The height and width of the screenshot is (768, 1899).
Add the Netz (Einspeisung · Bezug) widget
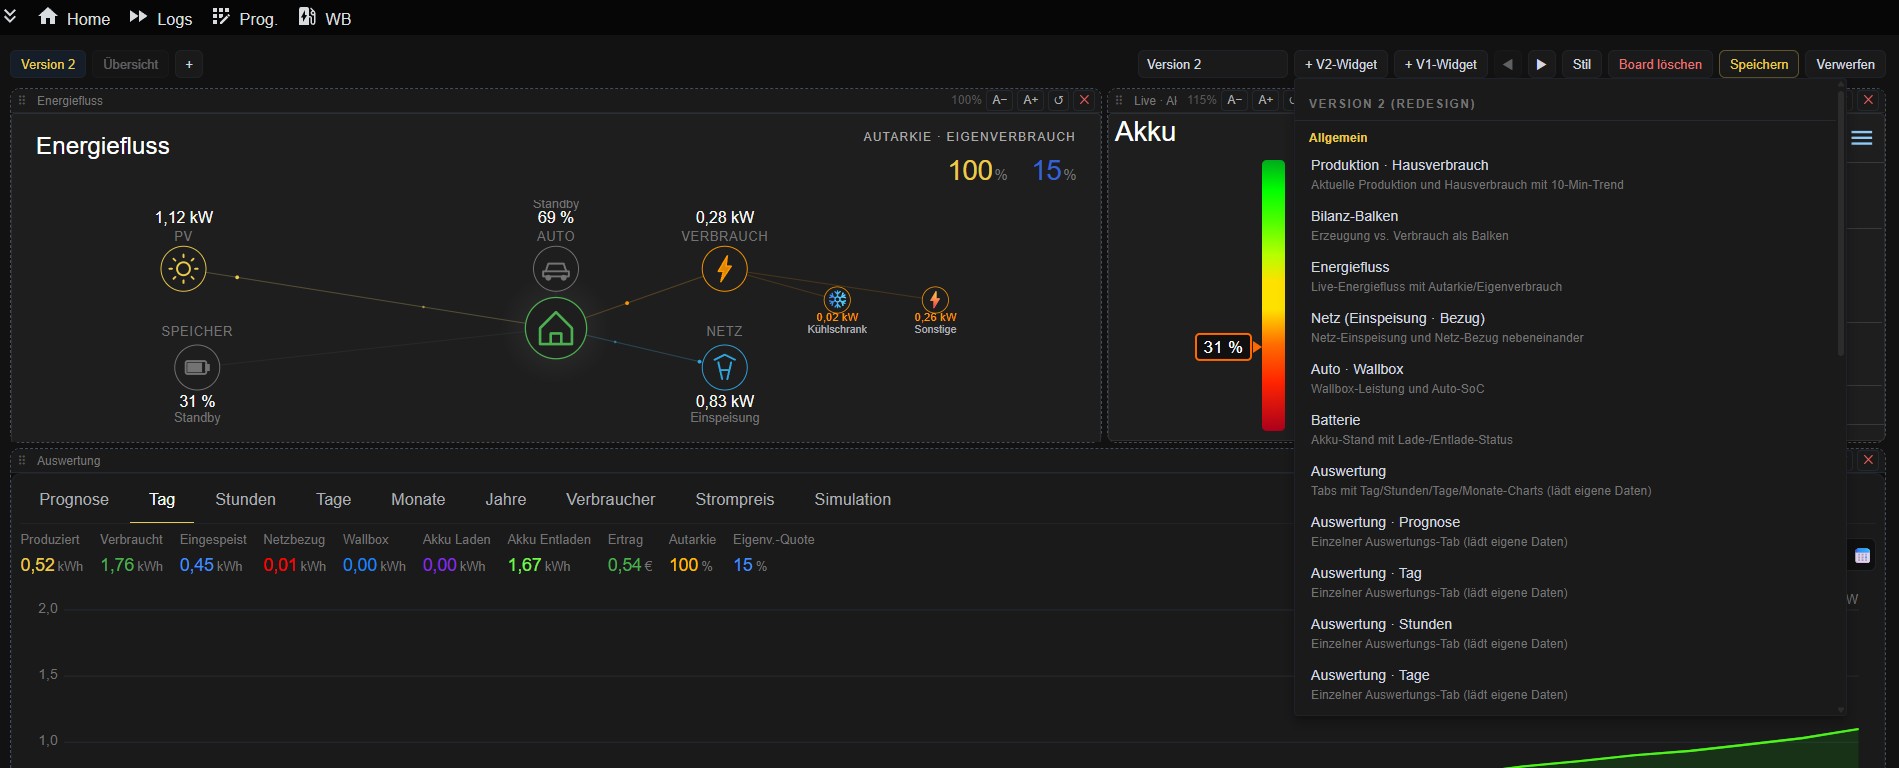pos(1566,327)
